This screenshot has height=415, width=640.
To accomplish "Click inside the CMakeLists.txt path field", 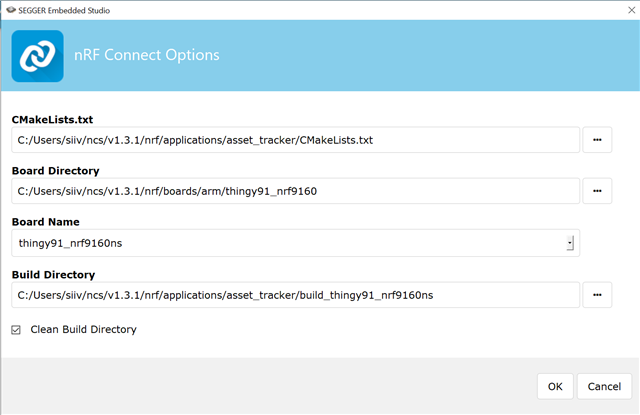I will click(296, 140).
